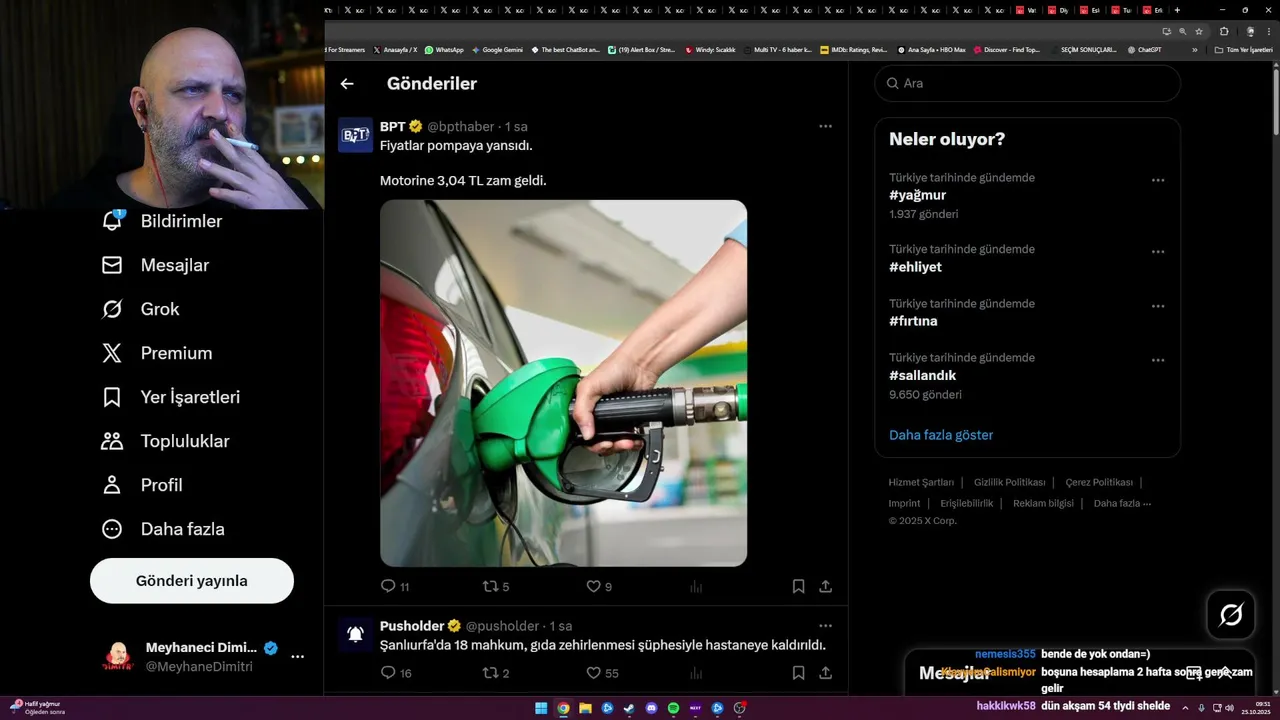Reply to the BPT post with 11 replies
The height and width of the screenshot is (720, 1280).
pyautogui.click(x=395, y=587)
